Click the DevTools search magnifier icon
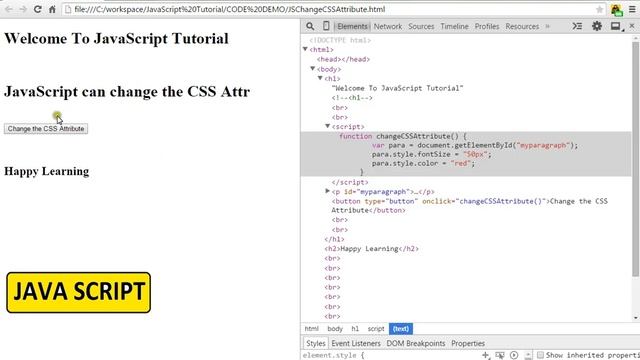Screen dimensions: 640x360 pyautogui.click(x=310, y=26)
